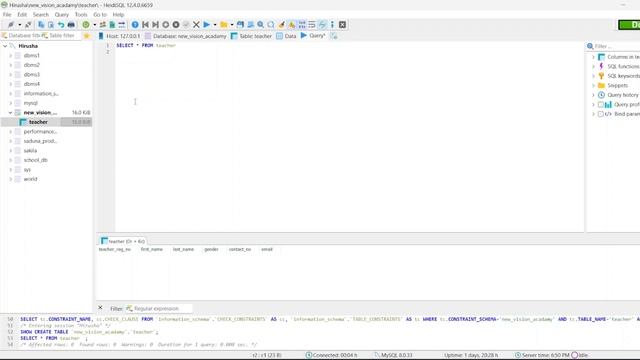Image resolution: width=640 pixels, height=360 pixels.
Task: Click the blue help icon
Action: (135, 25)
